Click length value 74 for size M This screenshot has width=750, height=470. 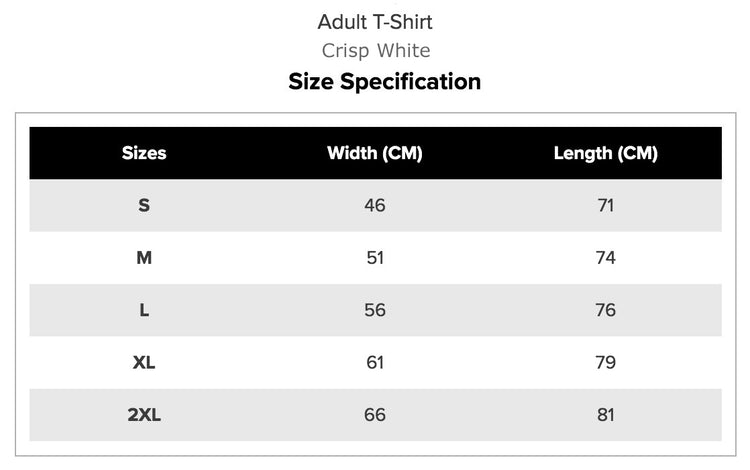(x=606, y=258)
